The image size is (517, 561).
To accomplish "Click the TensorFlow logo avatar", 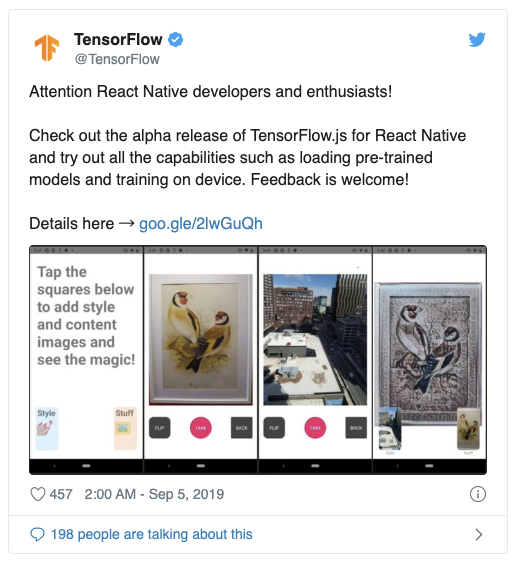I will click(x=47, y=48).
